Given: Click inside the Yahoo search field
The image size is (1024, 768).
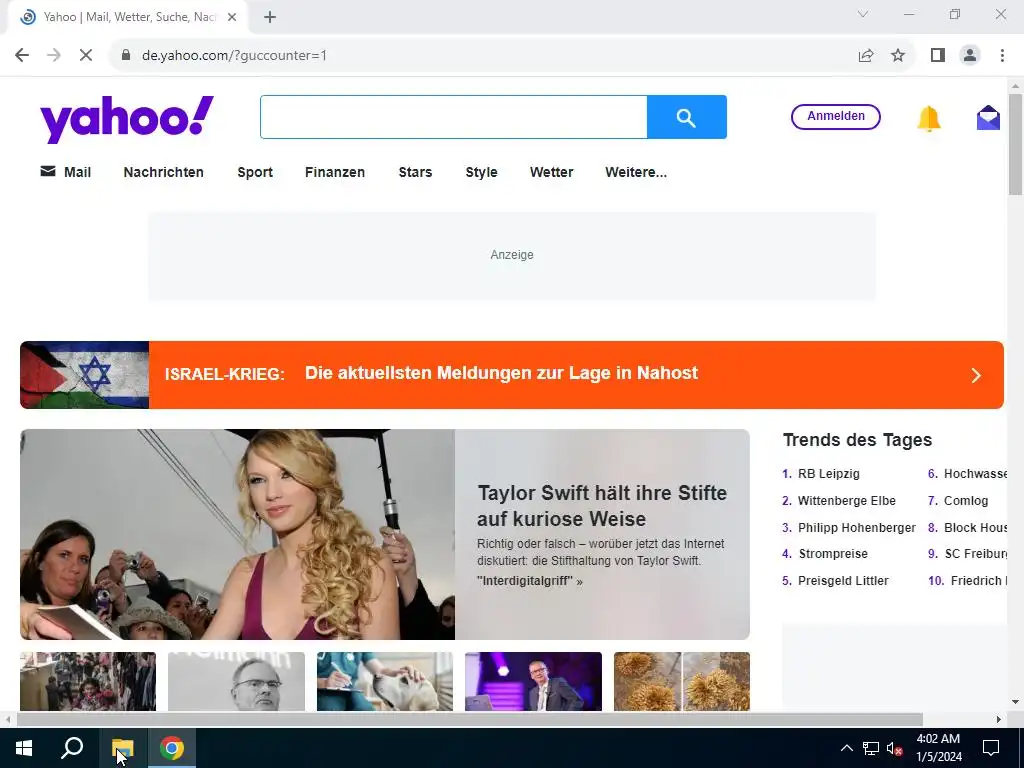Looking at the screenshot, I should point(453,117).
